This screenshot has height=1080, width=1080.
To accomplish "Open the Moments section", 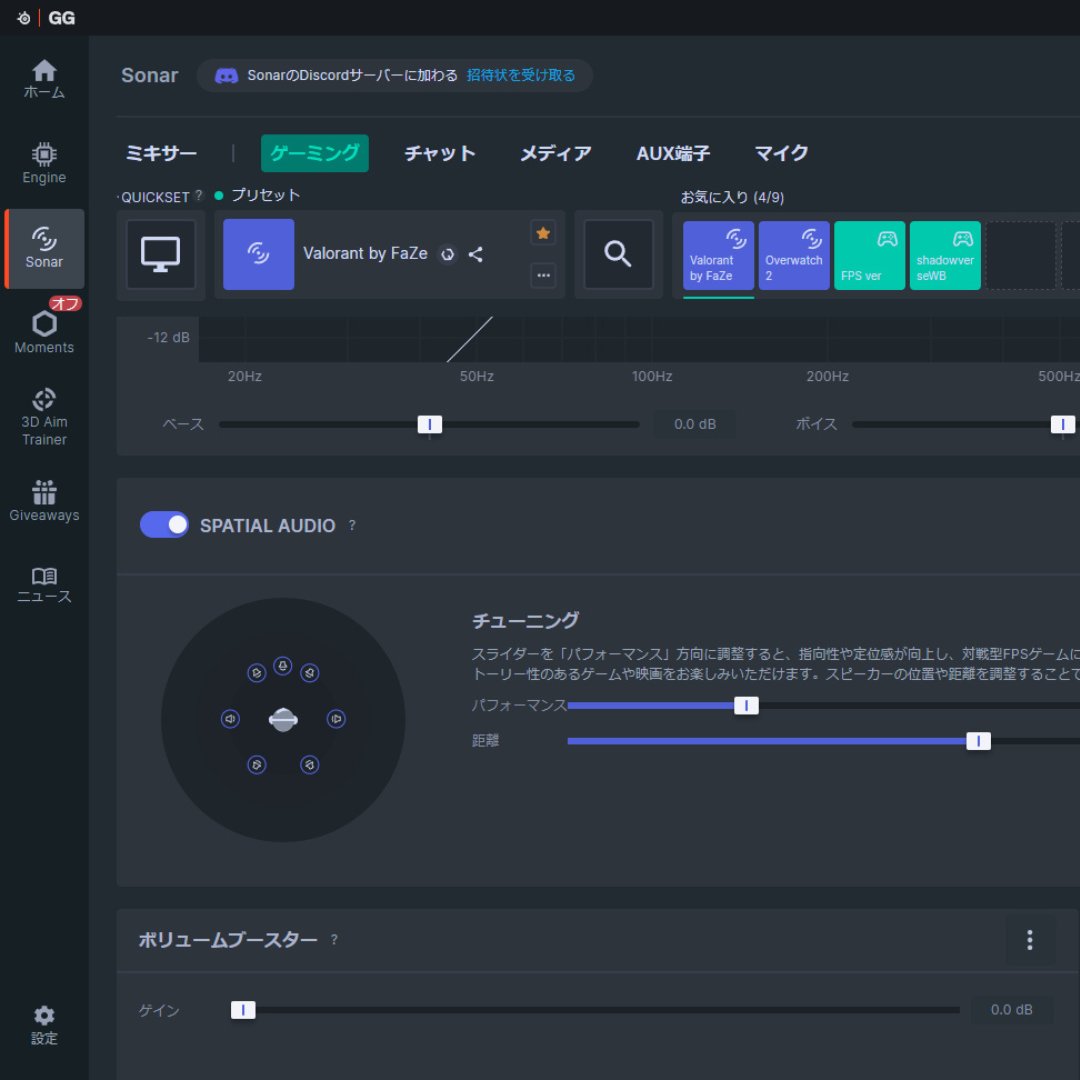I will tap(44, 331).
